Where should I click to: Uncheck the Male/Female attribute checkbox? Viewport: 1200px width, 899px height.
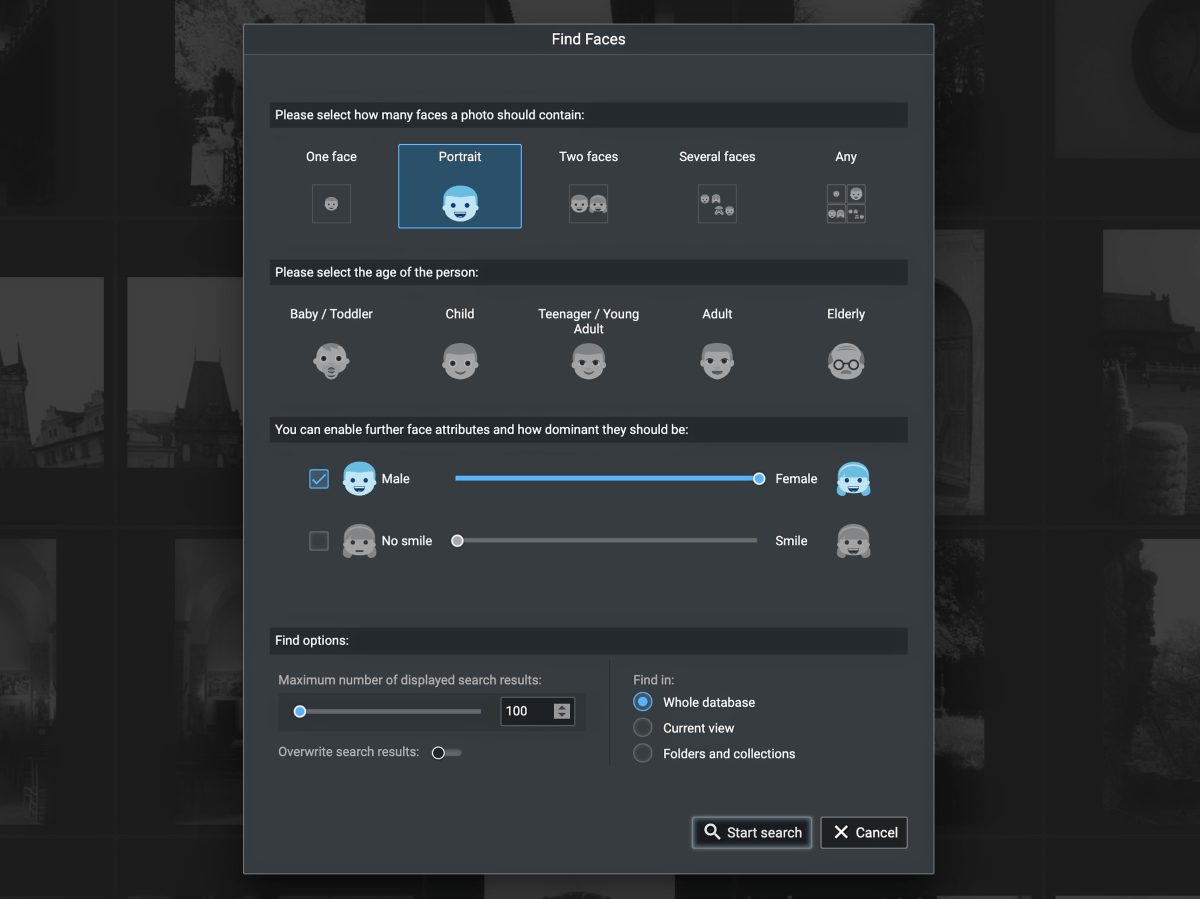pyautogui.click(x=318, y=478)
